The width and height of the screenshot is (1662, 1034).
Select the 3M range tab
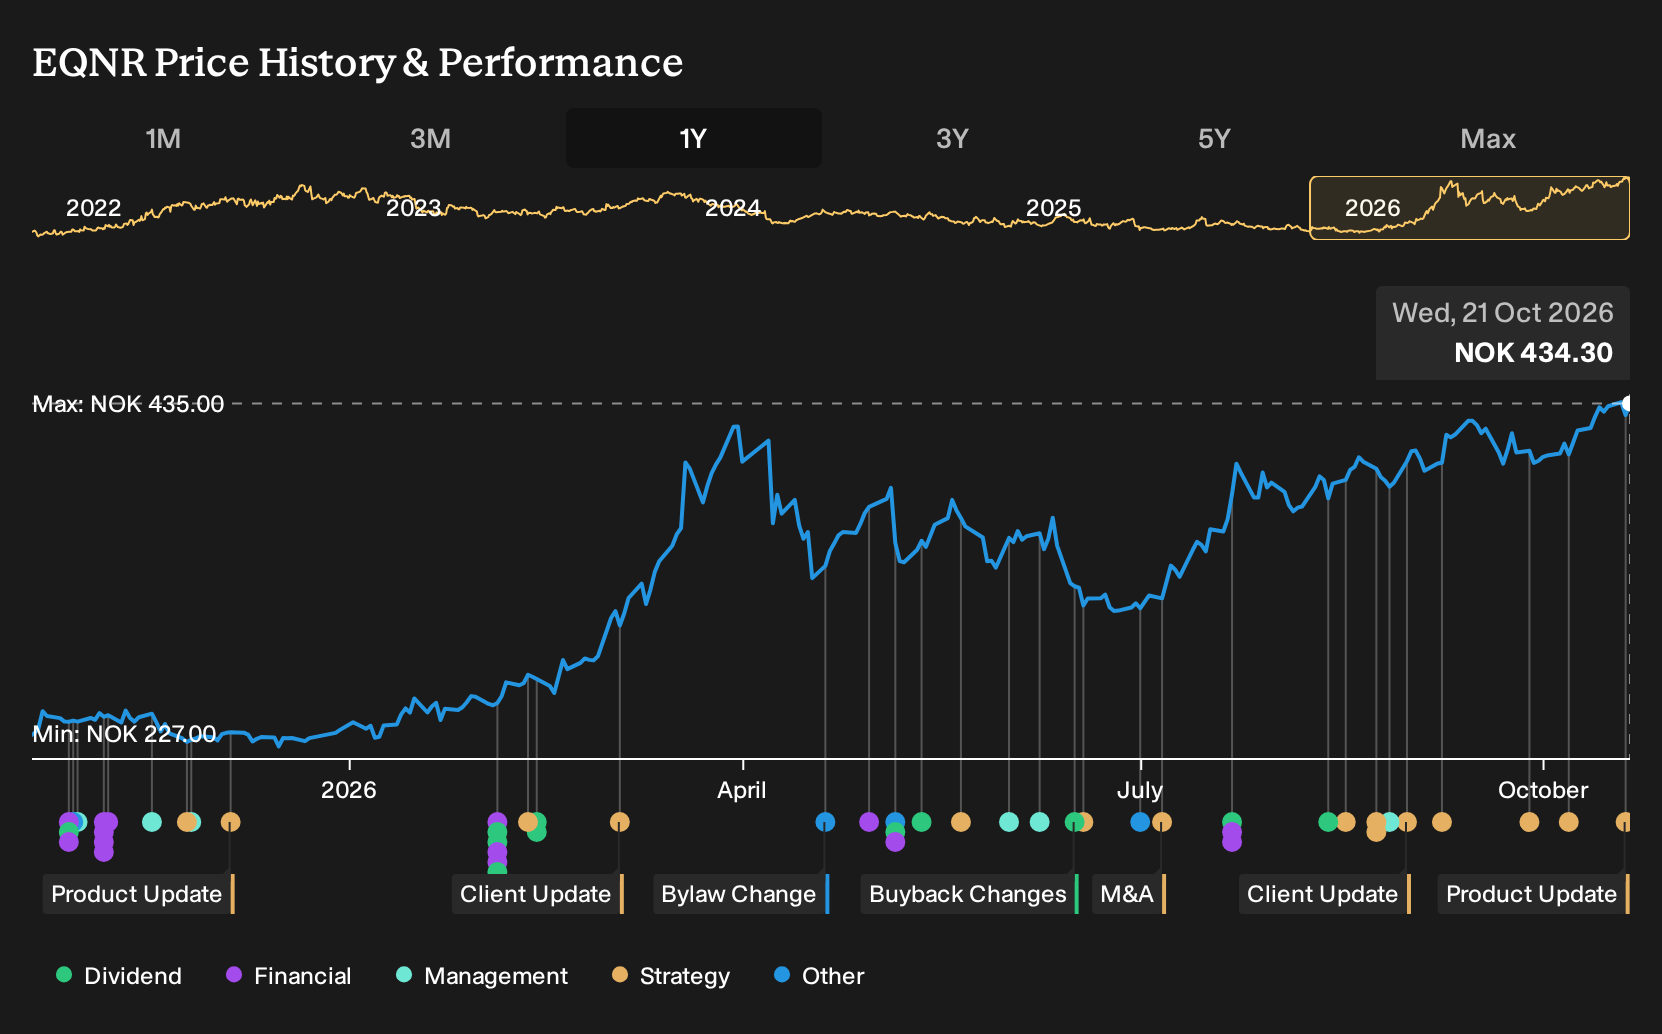(430, 138)
